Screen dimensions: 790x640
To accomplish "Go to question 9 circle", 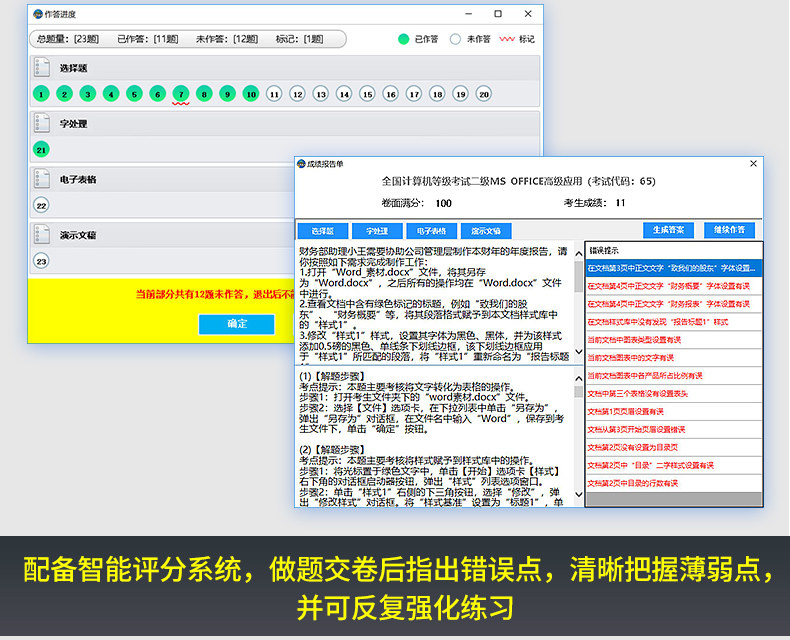I will (x=227, y=94).
